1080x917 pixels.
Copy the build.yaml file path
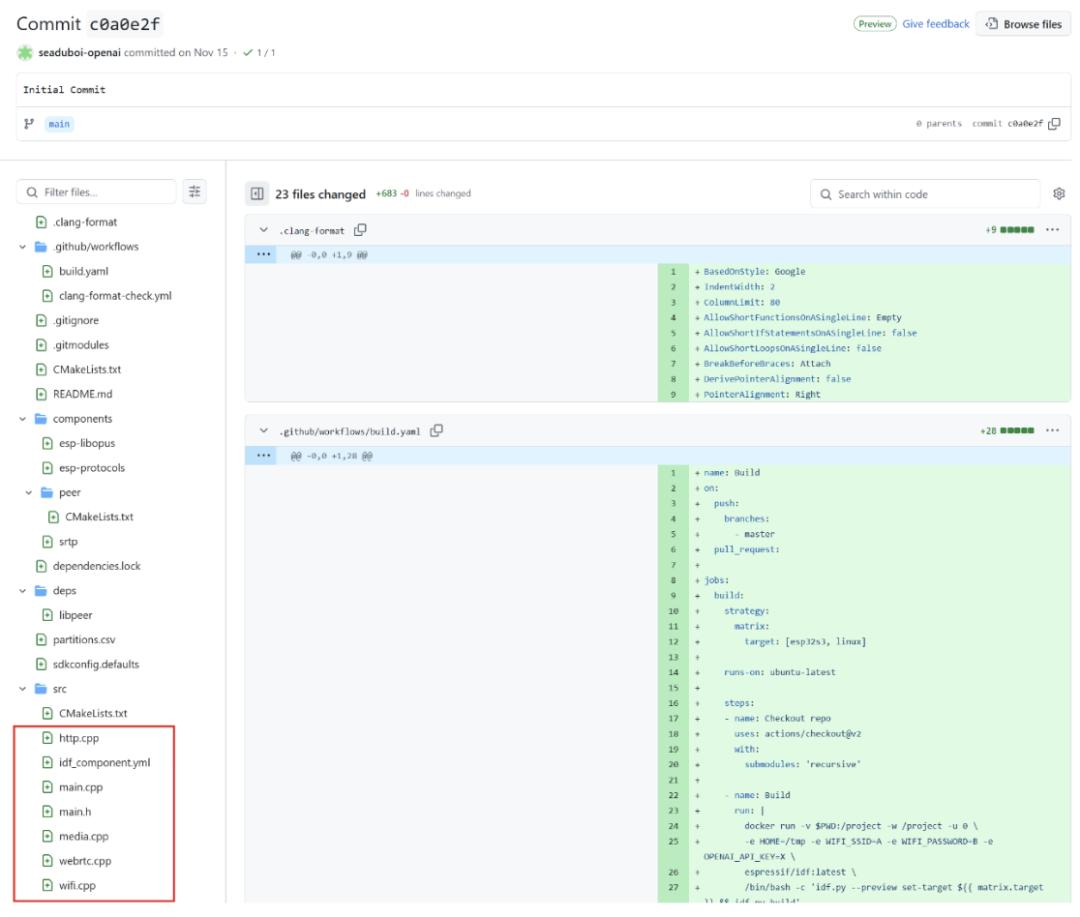(x=437, y=431)
